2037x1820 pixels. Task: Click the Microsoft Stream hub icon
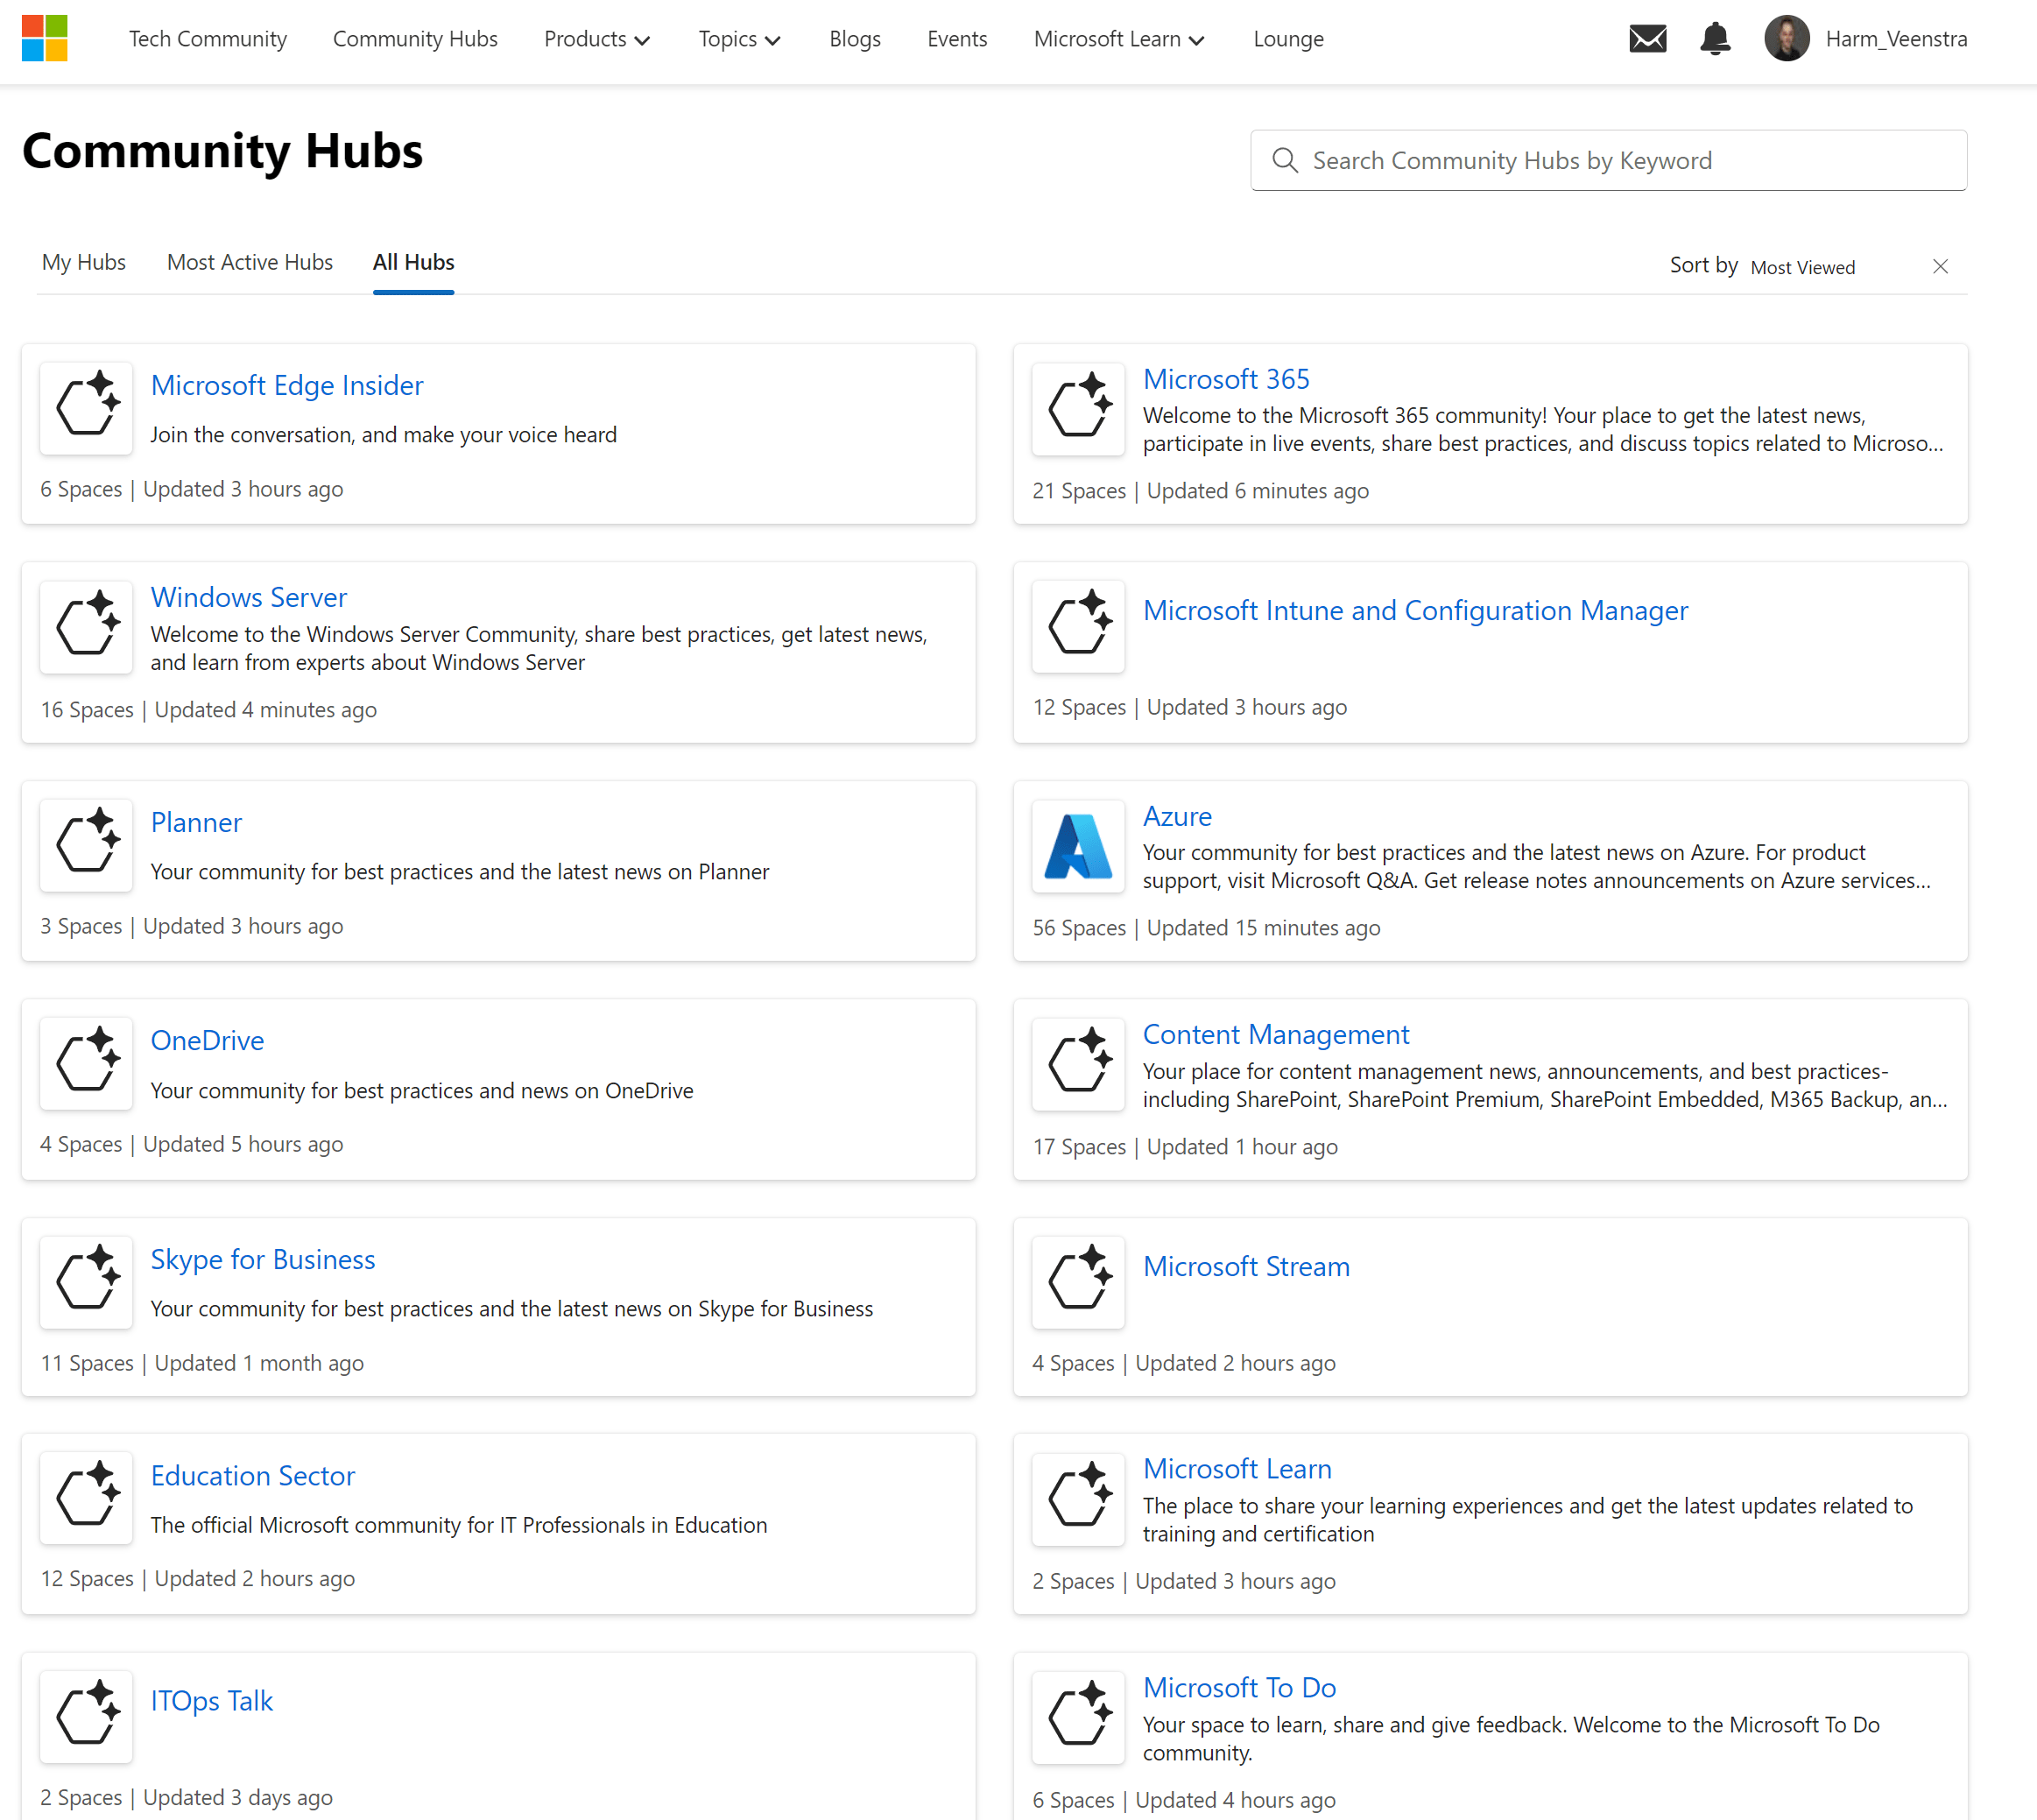click(x=1078, y=1282)
